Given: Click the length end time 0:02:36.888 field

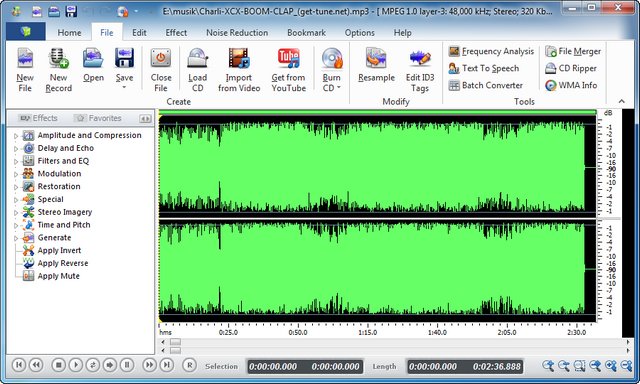Looking at the screenshot, I should [x=497, y=366].
